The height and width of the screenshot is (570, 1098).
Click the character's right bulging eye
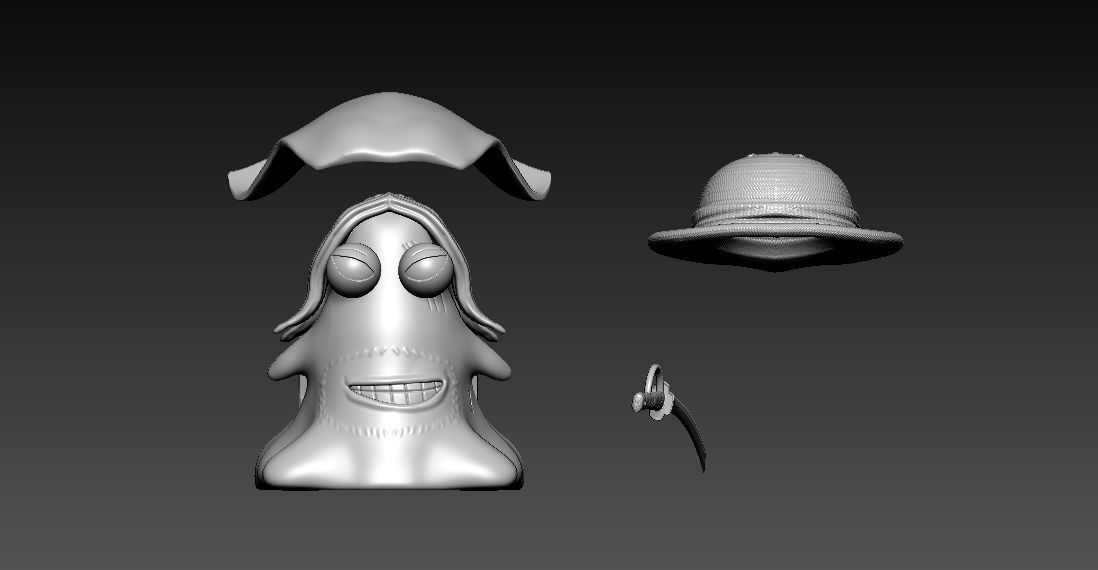[x=426, y=270]
